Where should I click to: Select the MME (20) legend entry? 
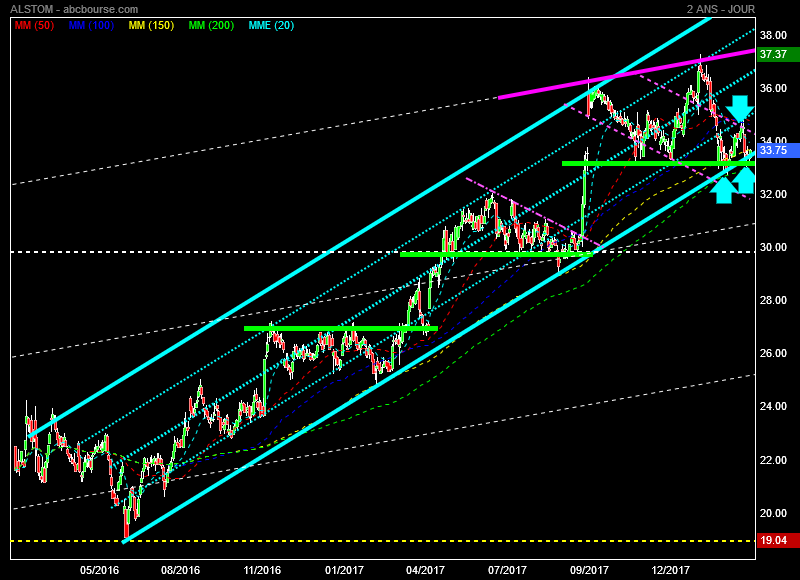coord(271,25)
